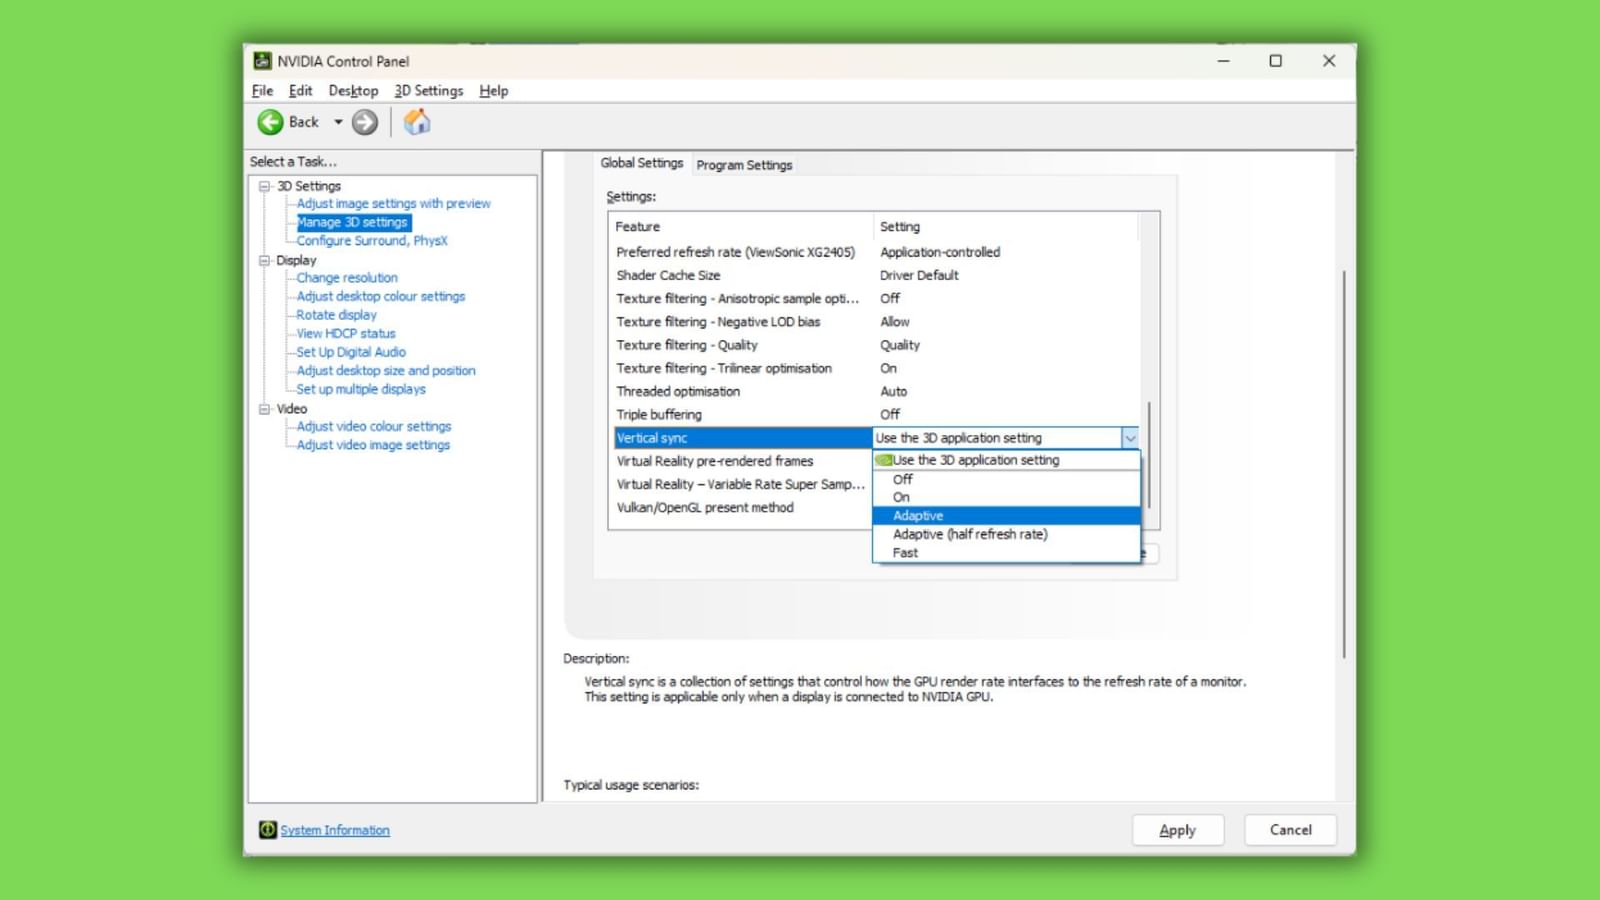
Task: Switch to the Program Settings tab
Action: (x=744, y=164)
